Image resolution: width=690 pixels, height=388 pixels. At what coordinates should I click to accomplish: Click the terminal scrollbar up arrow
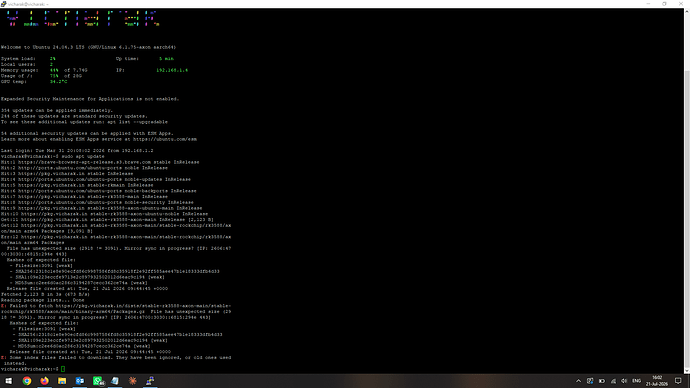click(687, 11)
